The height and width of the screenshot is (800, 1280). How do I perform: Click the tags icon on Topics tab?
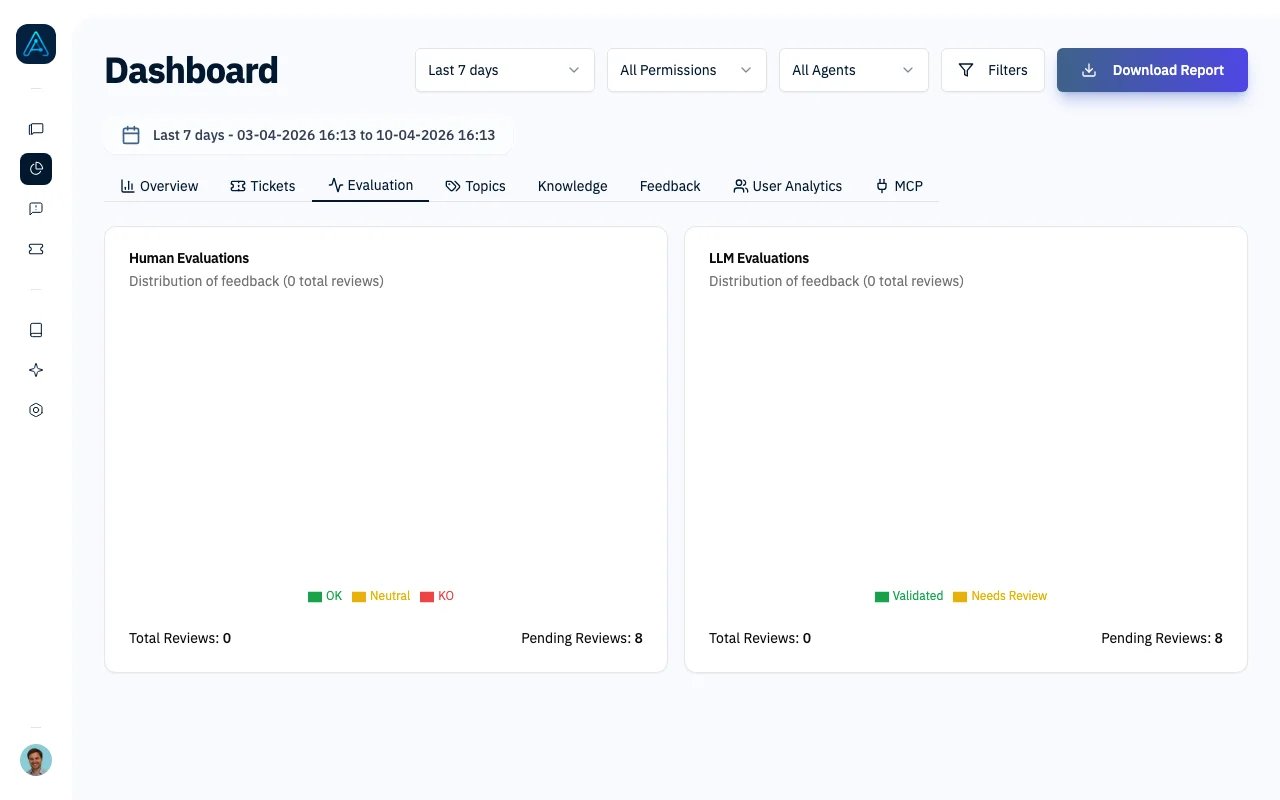pos(453,186)
